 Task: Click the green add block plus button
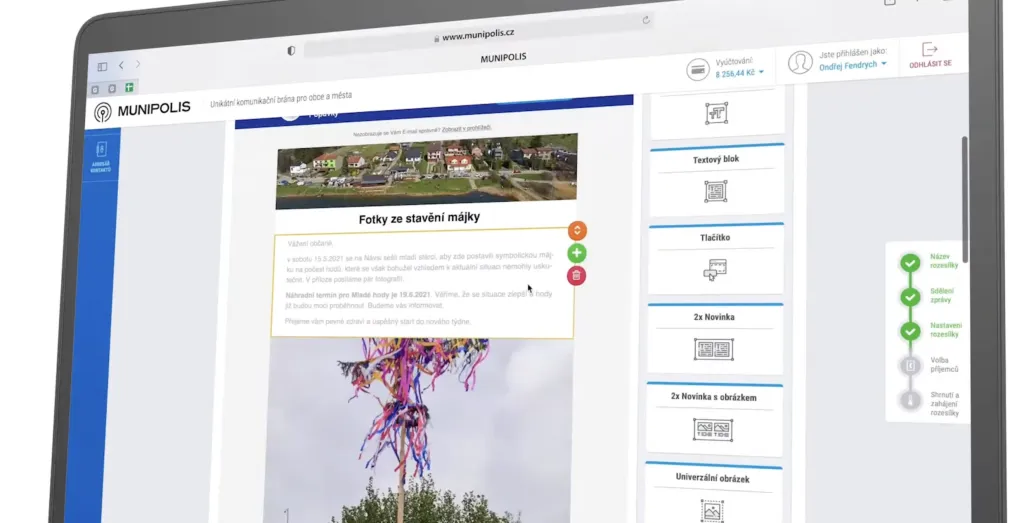pos(576,253)
